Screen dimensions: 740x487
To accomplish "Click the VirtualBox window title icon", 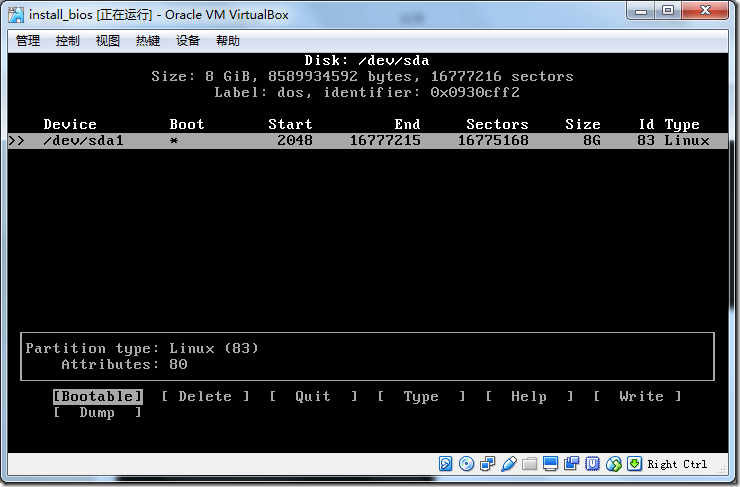I will [x=17, y=15].
